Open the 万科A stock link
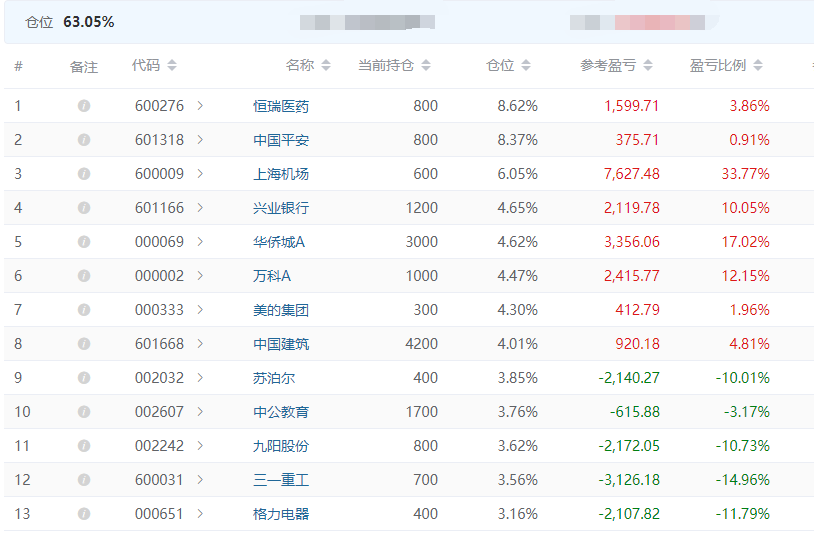 coord(272,276)
